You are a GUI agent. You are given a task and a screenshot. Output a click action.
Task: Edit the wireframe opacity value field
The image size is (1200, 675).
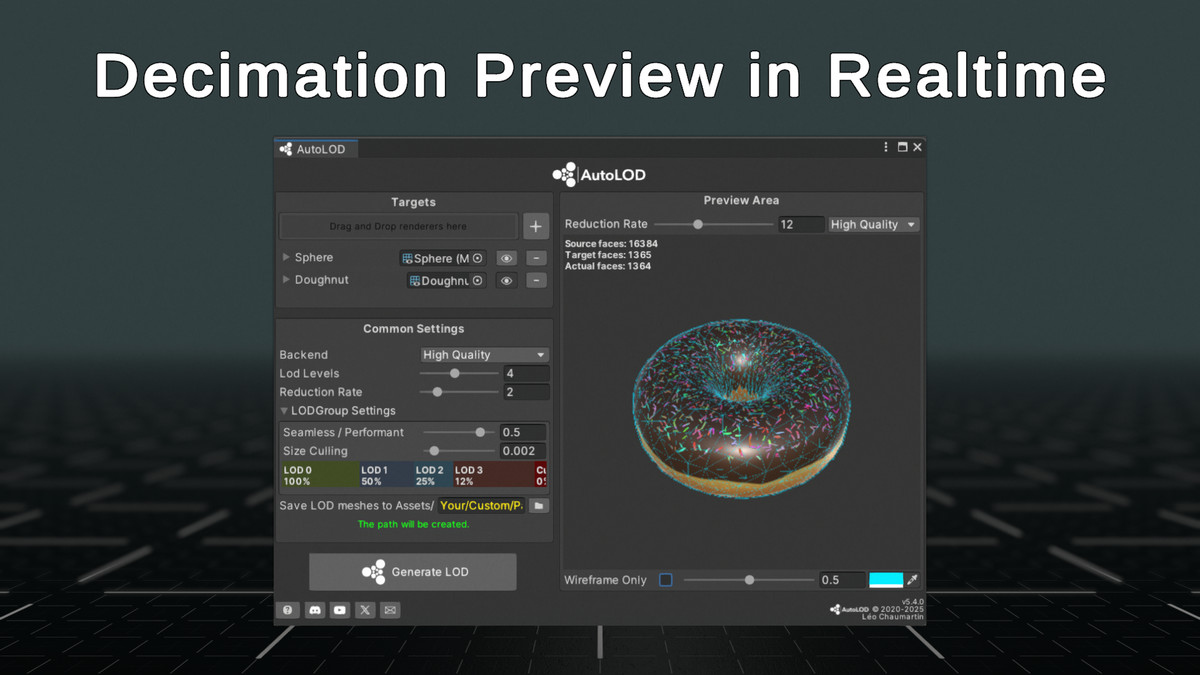841,580
